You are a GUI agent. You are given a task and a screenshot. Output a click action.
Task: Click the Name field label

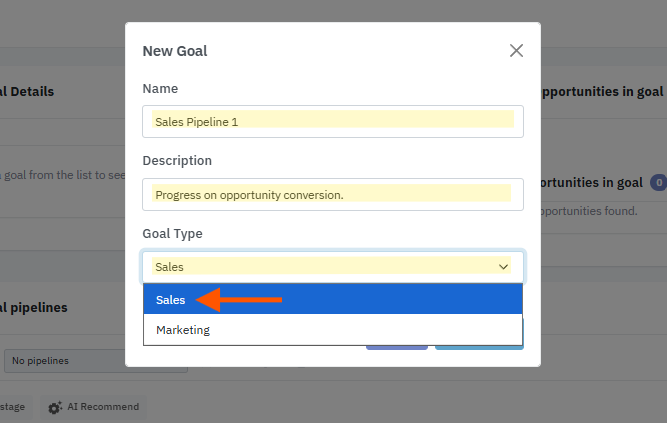point(161,89)
